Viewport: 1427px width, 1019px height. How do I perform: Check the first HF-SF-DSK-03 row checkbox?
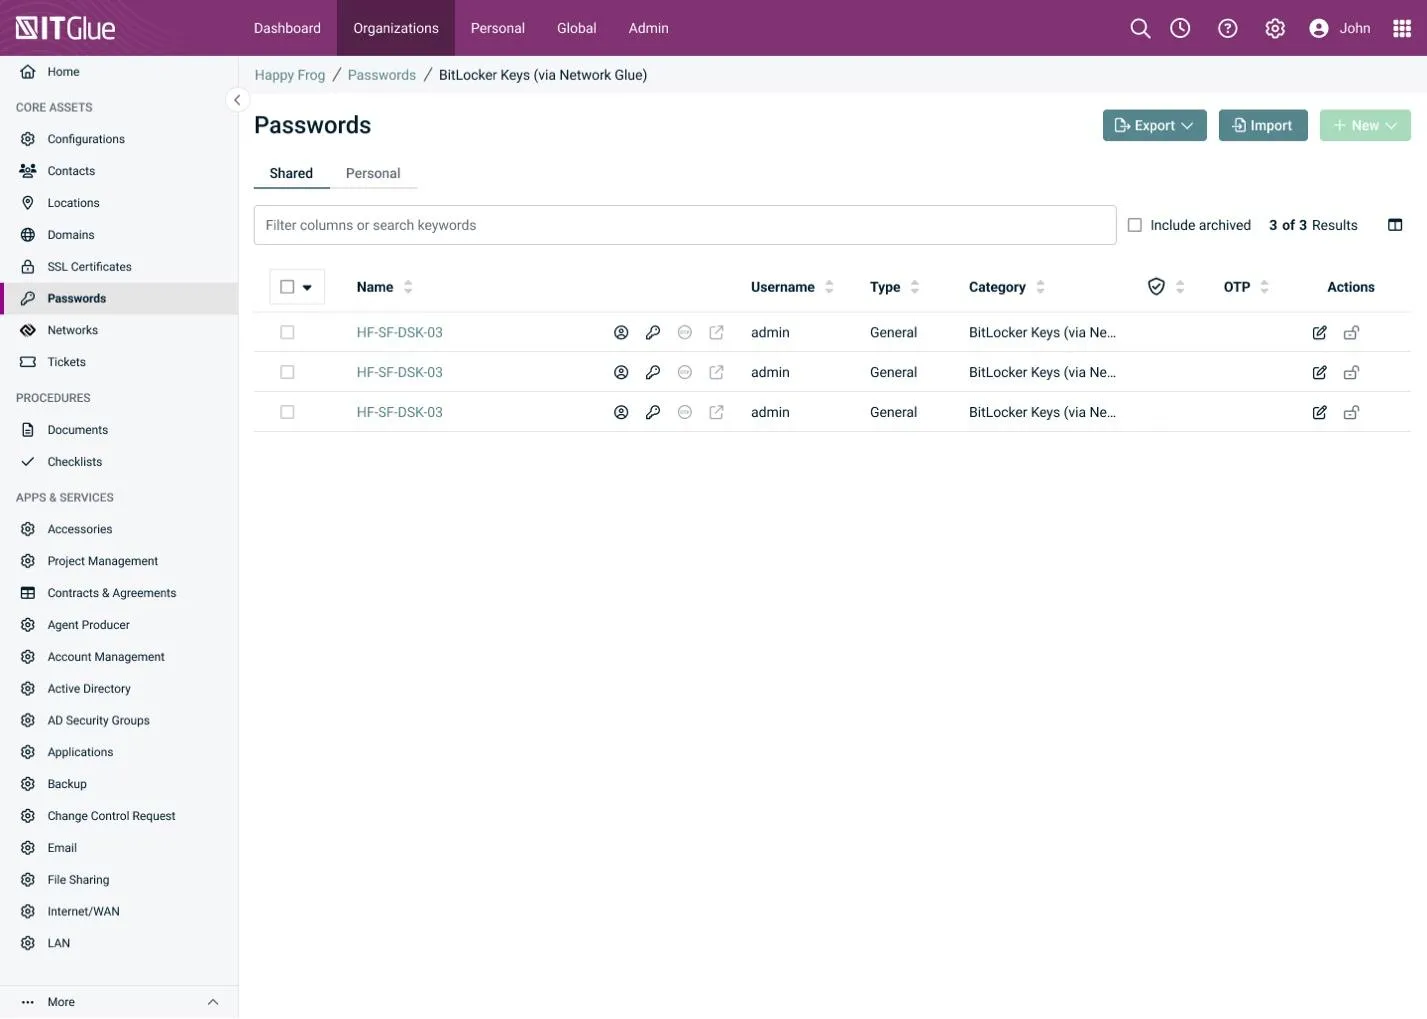coord(287,333)
